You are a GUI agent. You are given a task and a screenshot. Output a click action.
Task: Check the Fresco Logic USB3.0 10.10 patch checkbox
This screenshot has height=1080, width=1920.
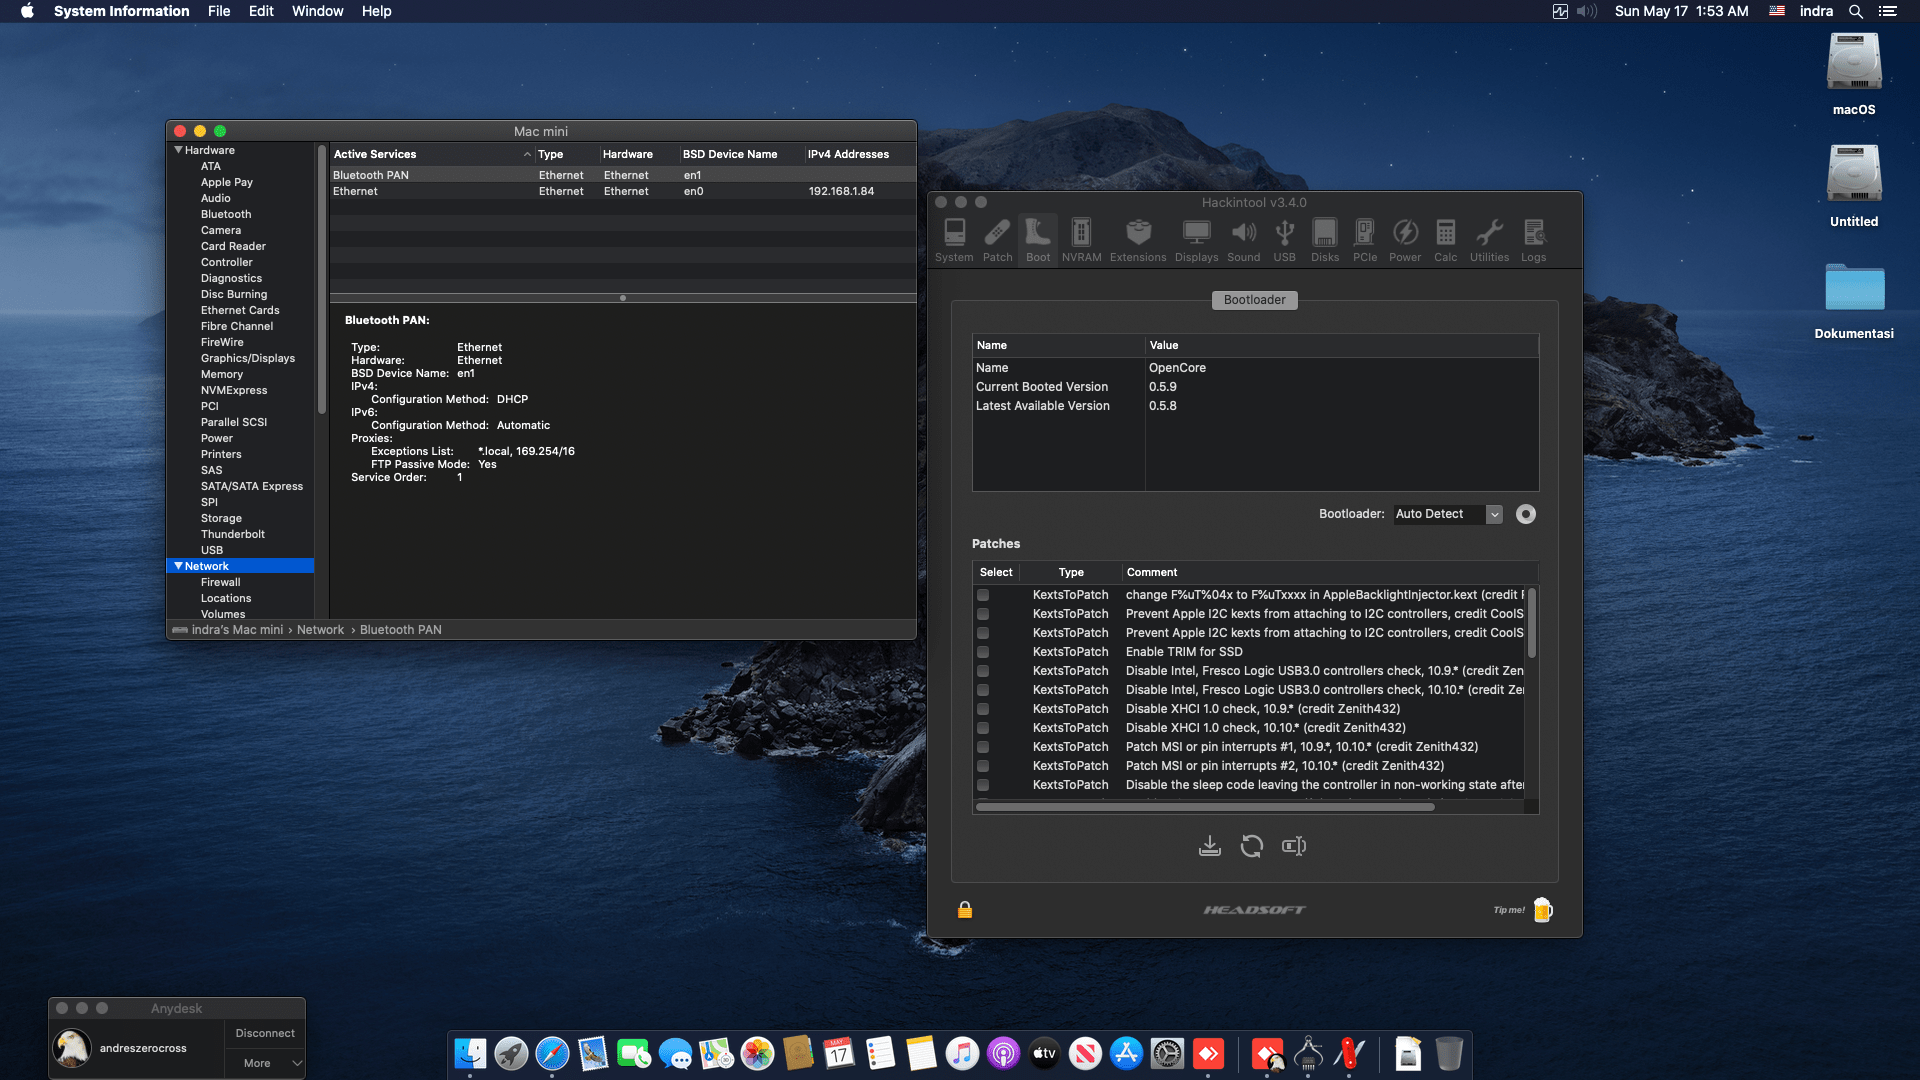[983, 690]
